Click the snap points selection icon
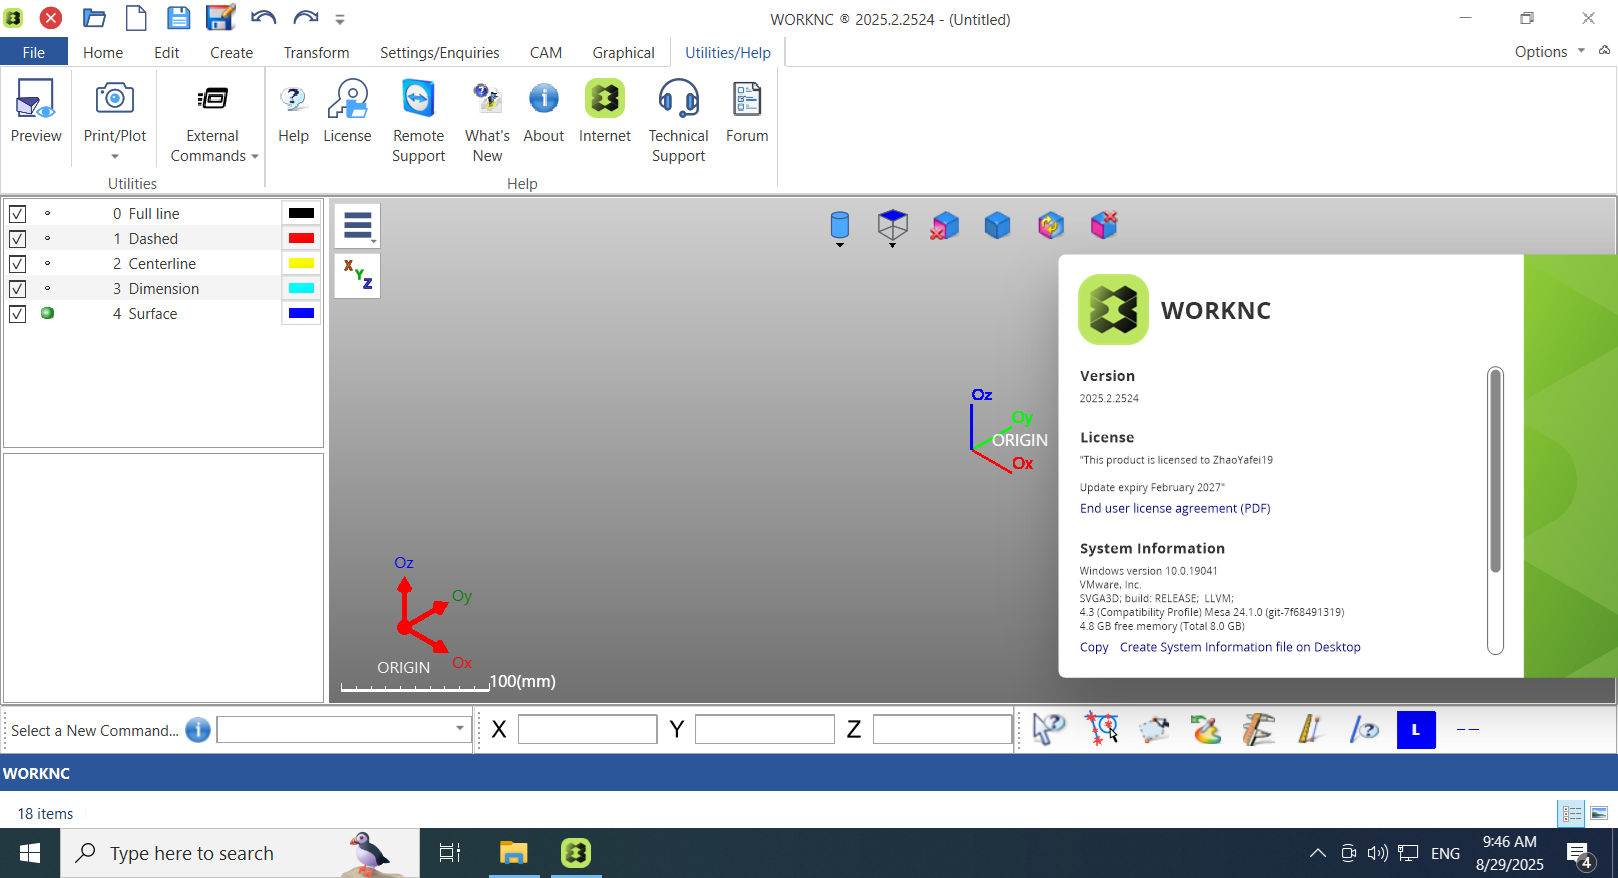The width and height of the screenshot is (1618, 878). coord(1102,729)
